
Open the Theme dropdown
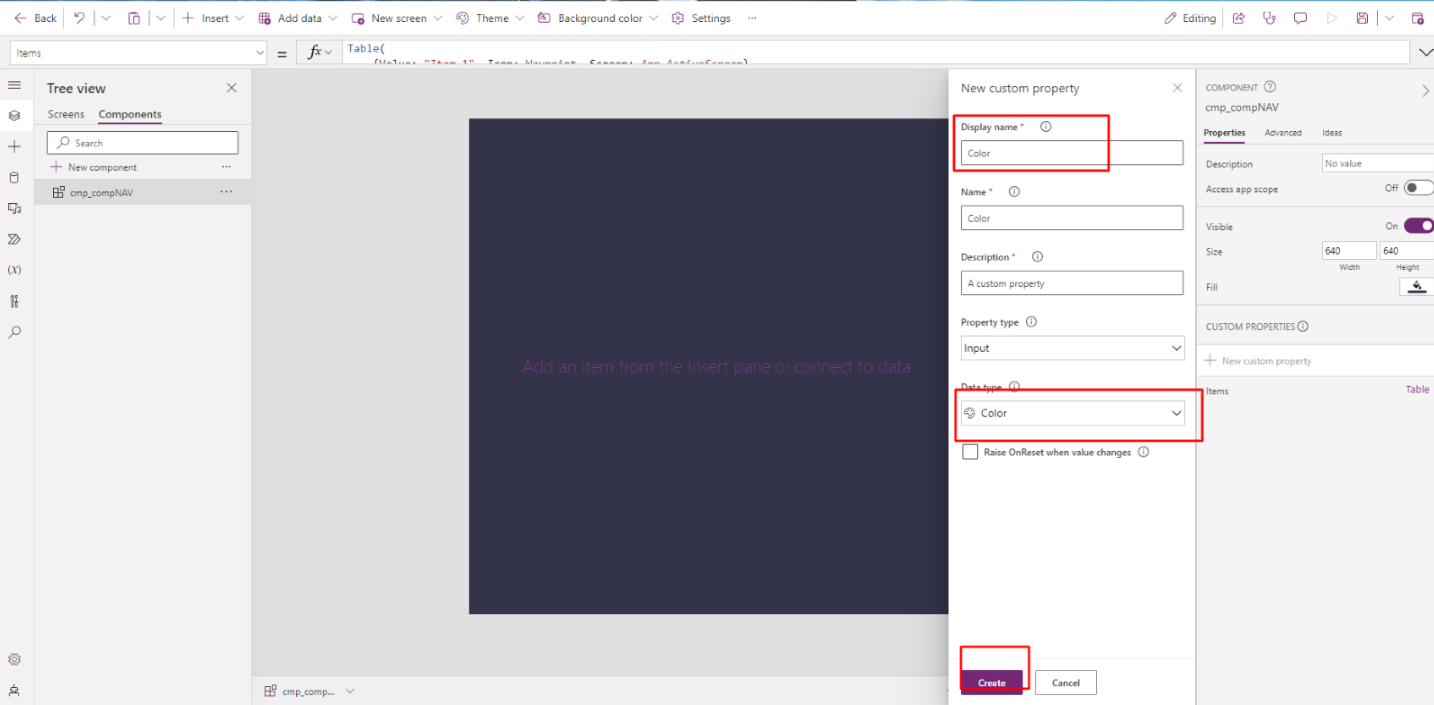pyautogui.click(x=489, y=17)
